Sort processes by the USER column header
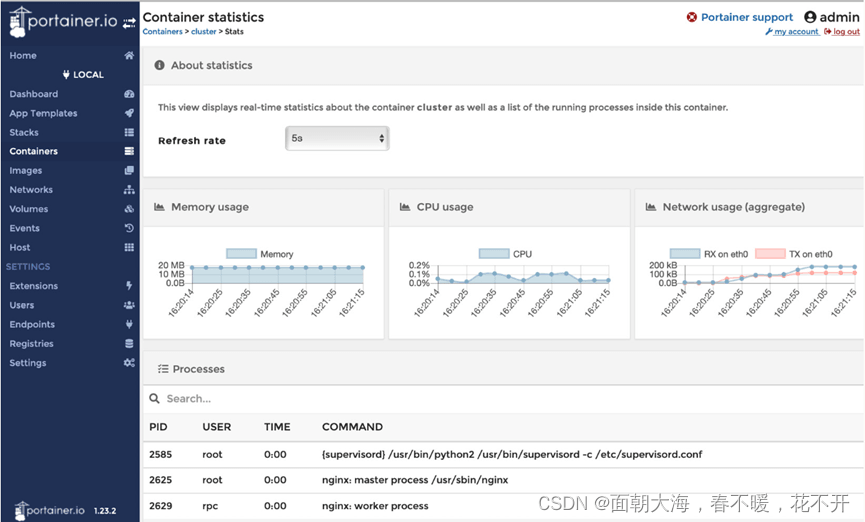The width and height of the screenshot is (865, 522). (x=217, y=427)
